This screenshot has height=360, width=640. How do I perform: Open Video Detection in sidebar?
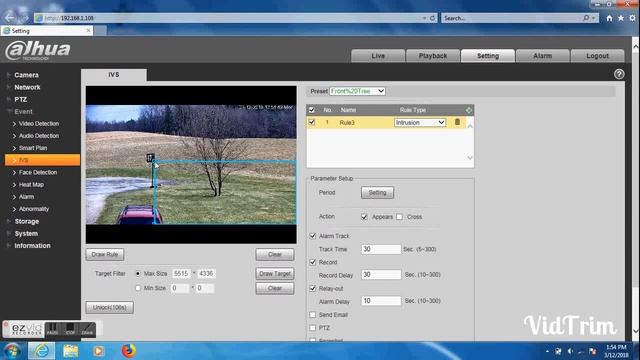click(39, 124)
